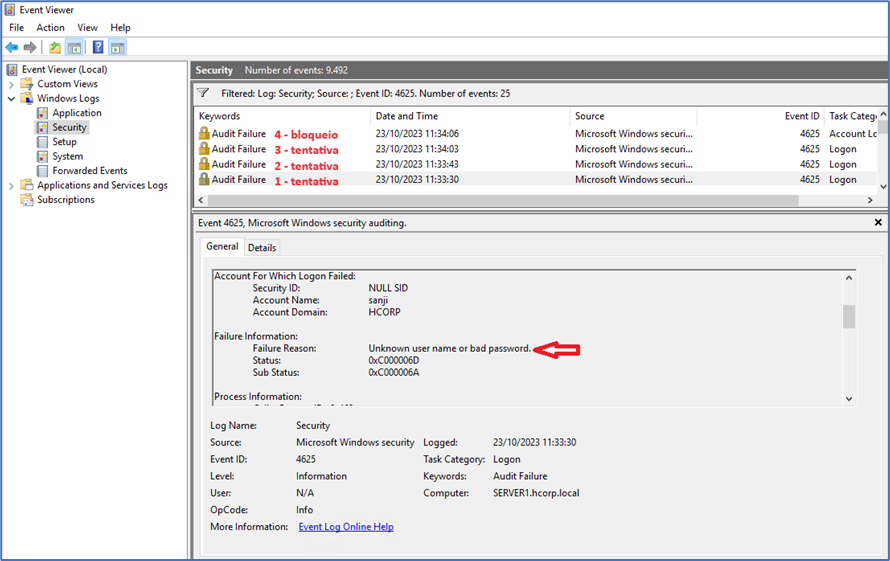The width and height of the screenshot is (890, 561).
Task: Collapse the Windows Logs node
Action: pos(12,99)
